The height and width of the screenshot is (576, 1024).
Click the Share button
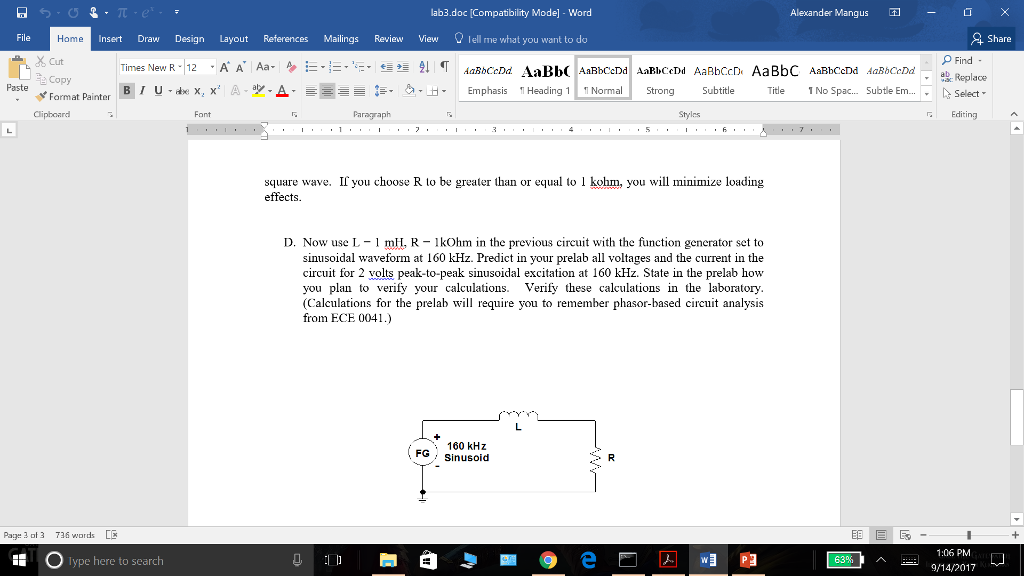[989, 40]
